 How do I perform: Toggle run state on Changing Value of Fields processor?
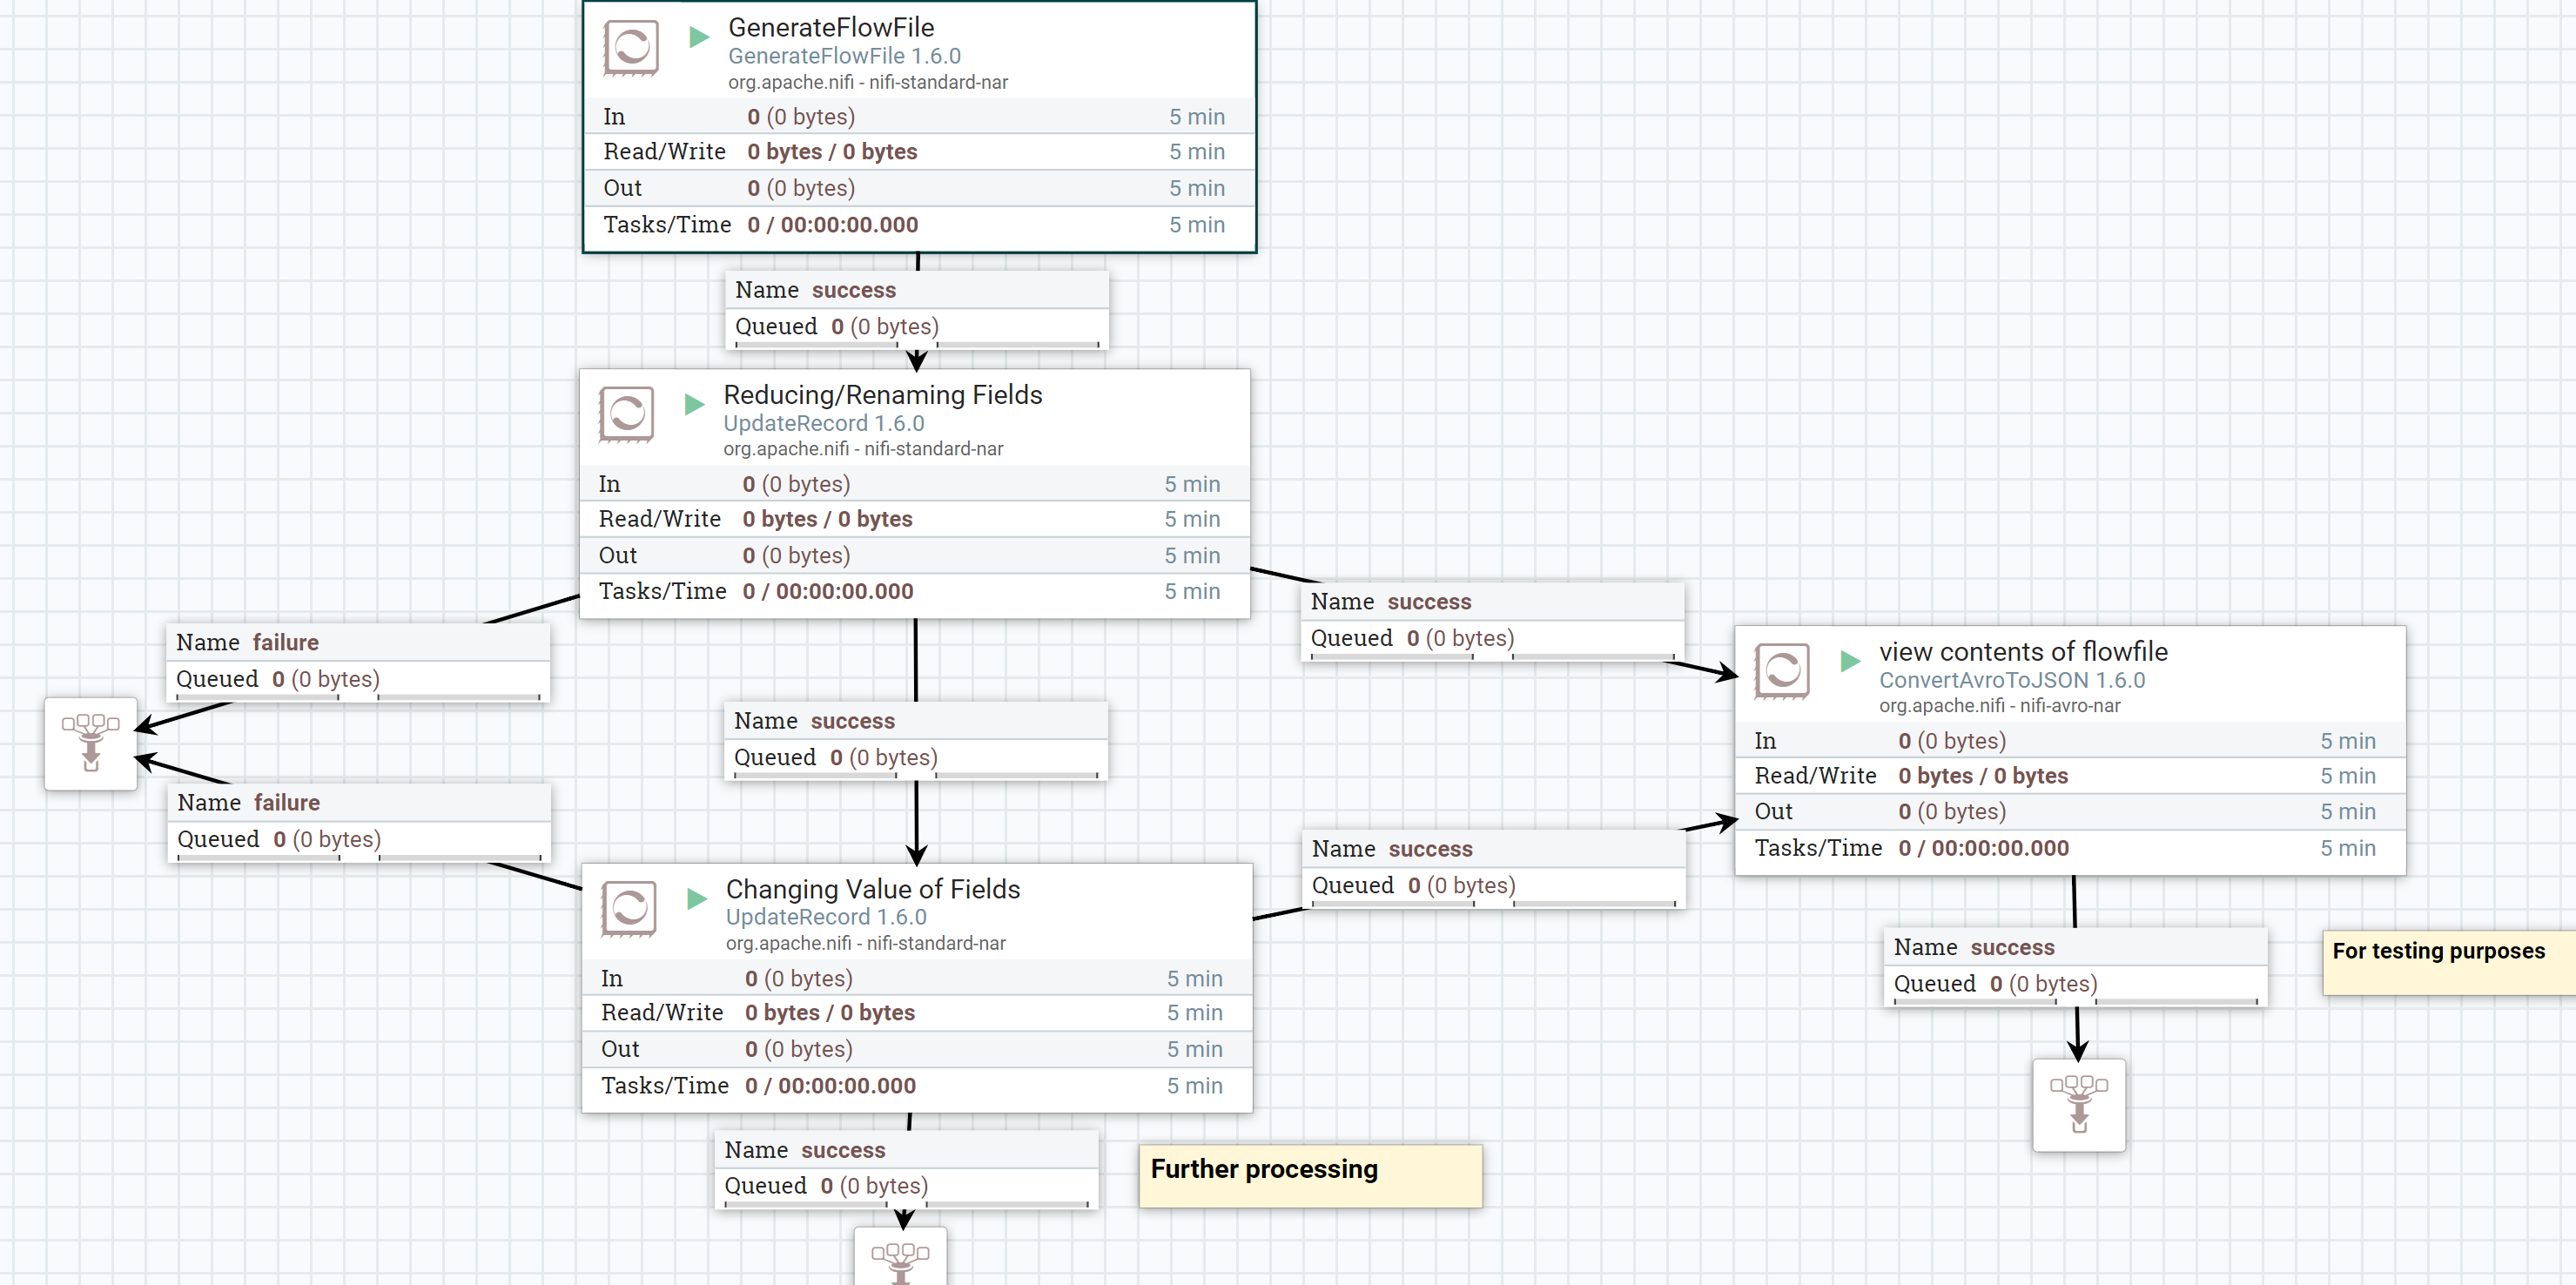[x=696, y=899]
